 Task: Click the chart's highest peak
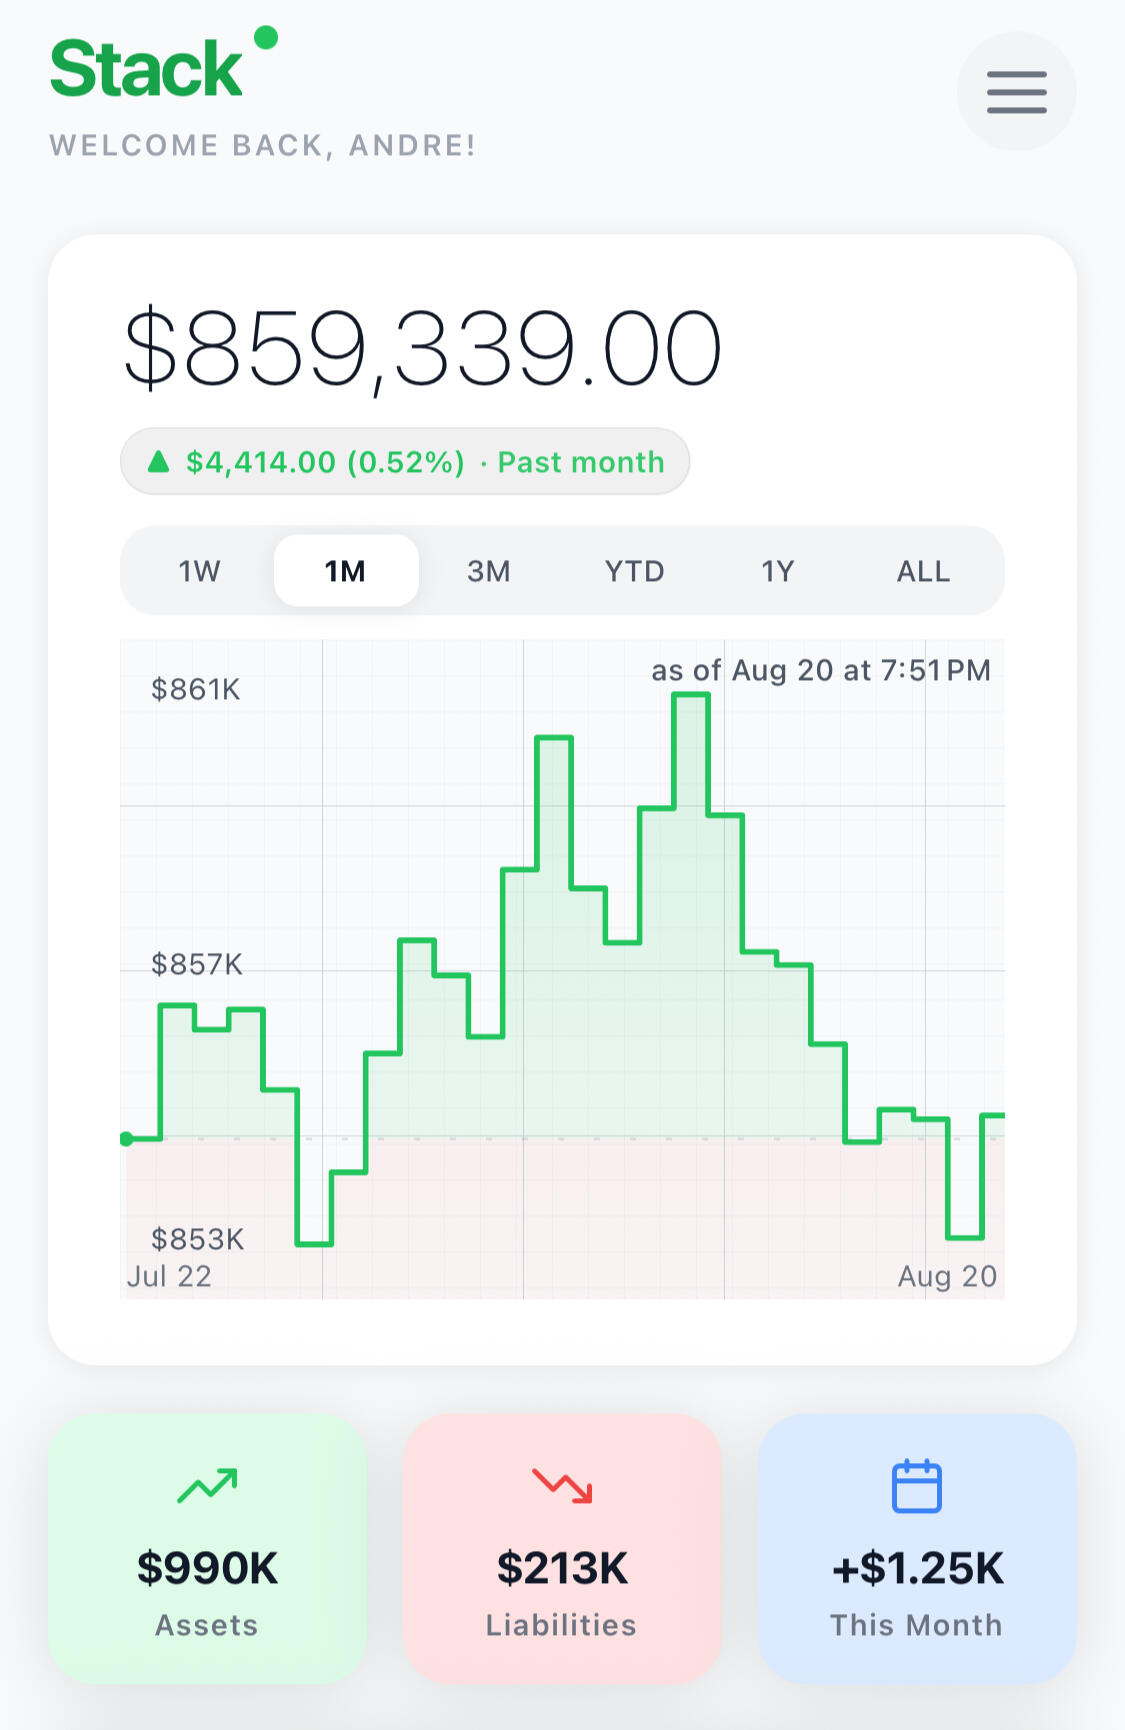click(x=691, y=696)
